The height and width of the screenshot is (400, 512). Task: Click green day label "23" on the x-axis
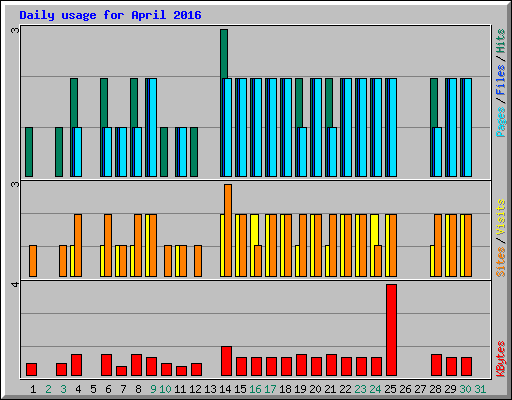click(360, 389)
